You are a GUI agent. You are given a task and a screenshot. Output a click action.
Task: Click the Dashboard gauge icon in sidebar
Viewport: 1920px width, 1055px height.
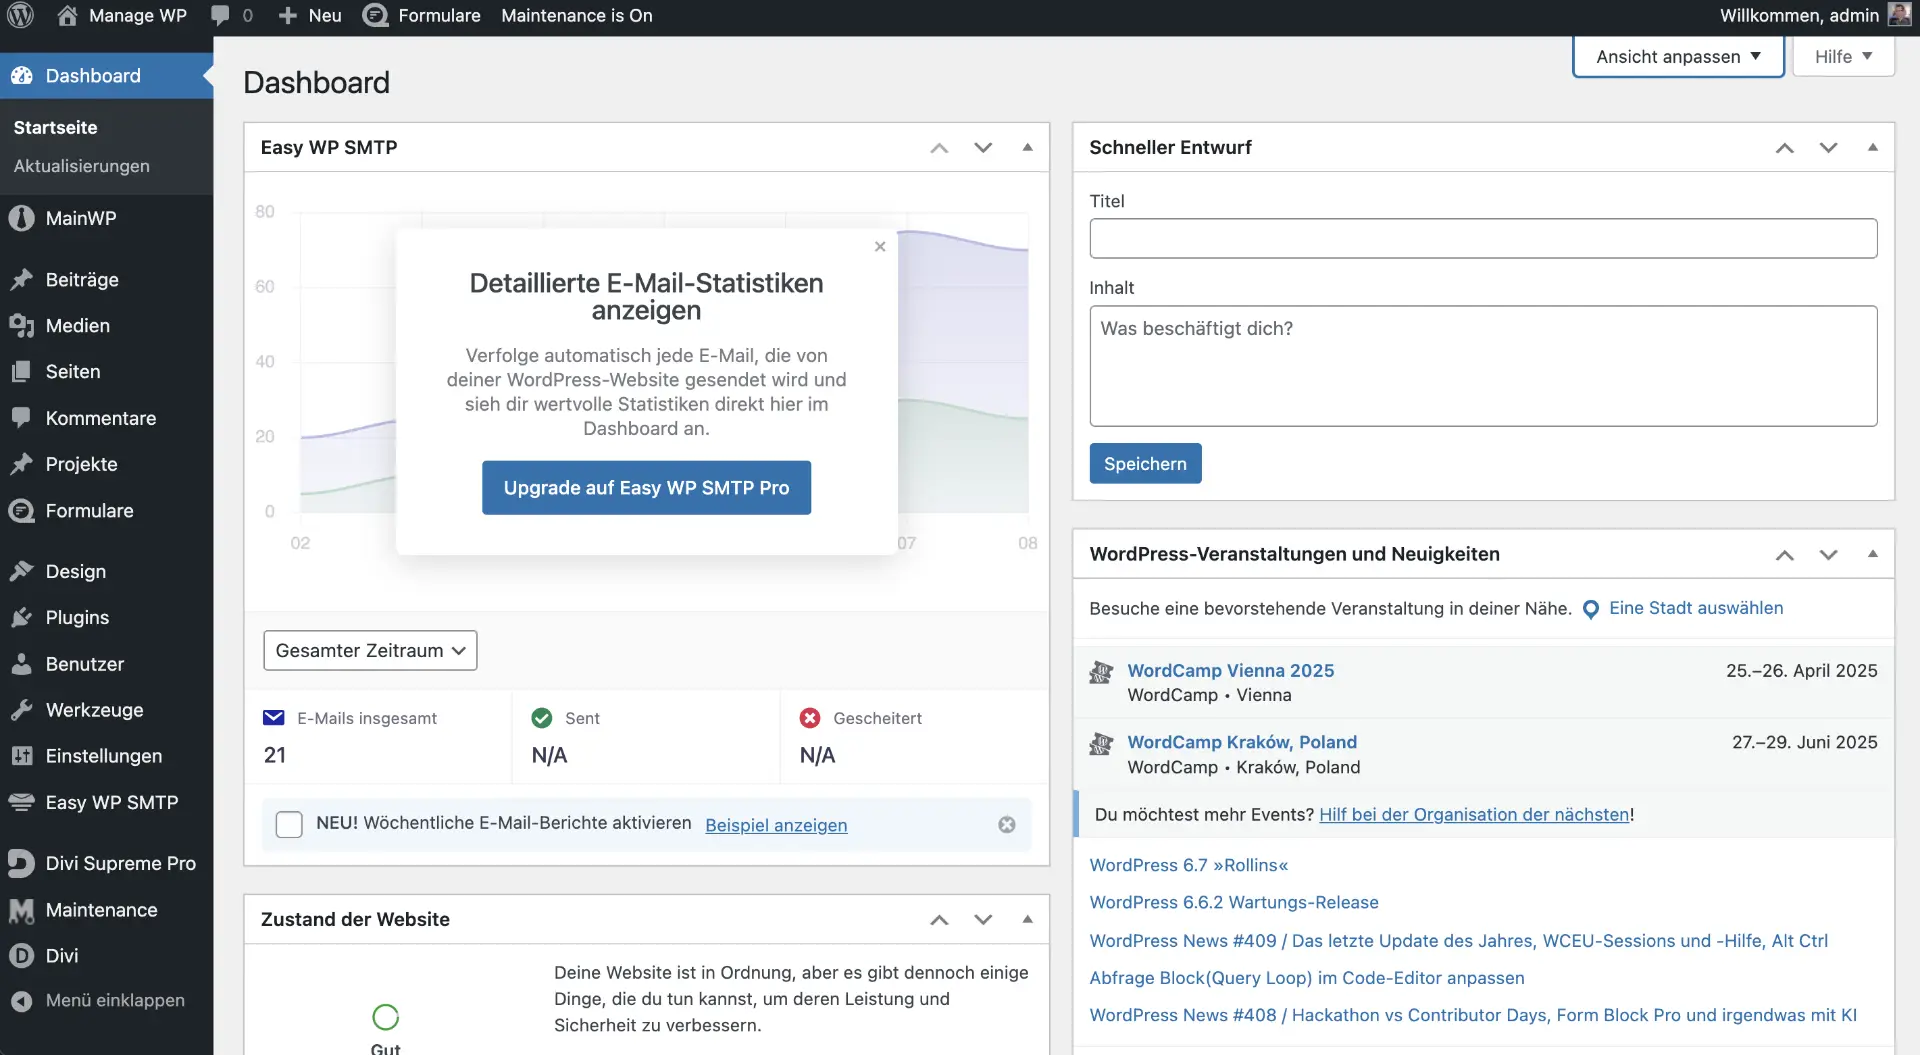click(21, 76)
